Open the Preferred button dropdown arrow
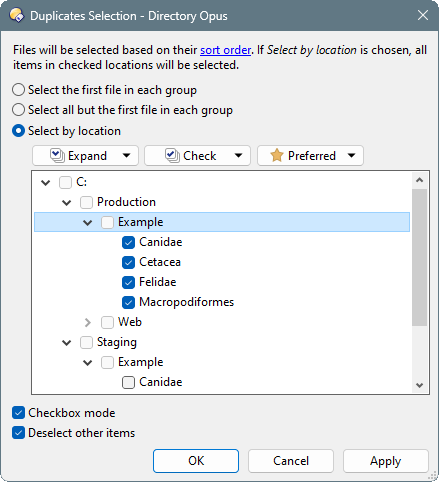Viewport: 439px width, 482px height. pyautogui.click(x=351, y=155)
